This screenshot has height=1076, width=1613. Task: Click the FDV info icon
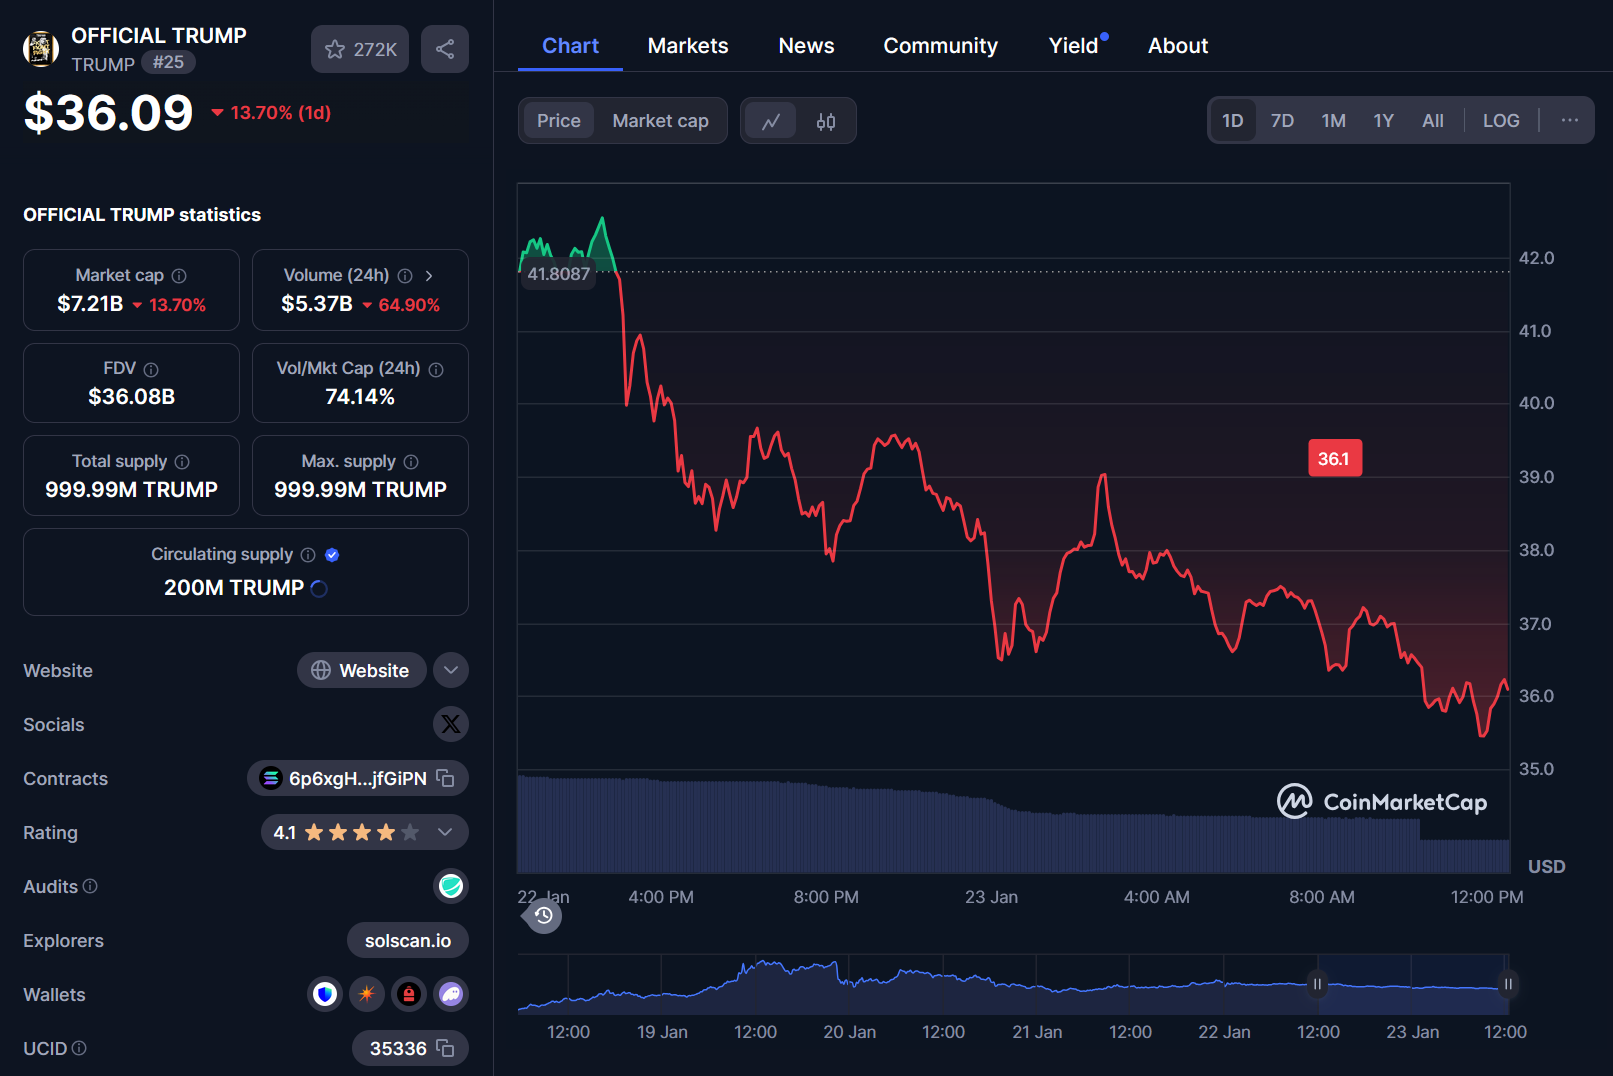[x=151, y=369]
